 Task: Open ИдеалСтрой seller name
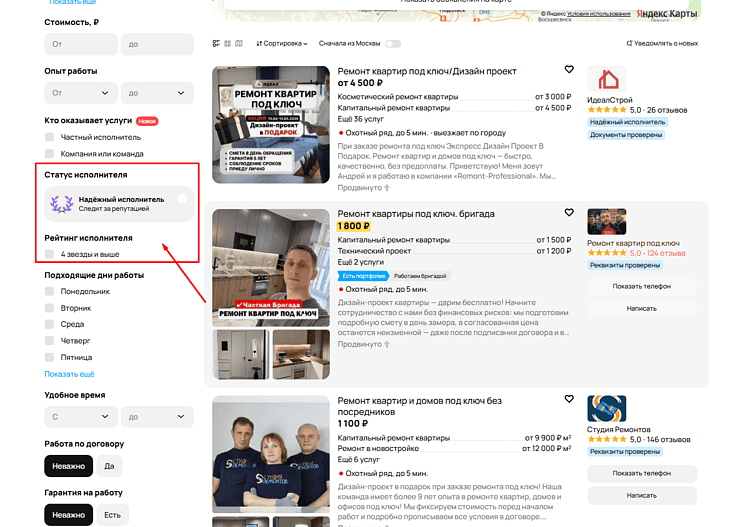[610, 100]
